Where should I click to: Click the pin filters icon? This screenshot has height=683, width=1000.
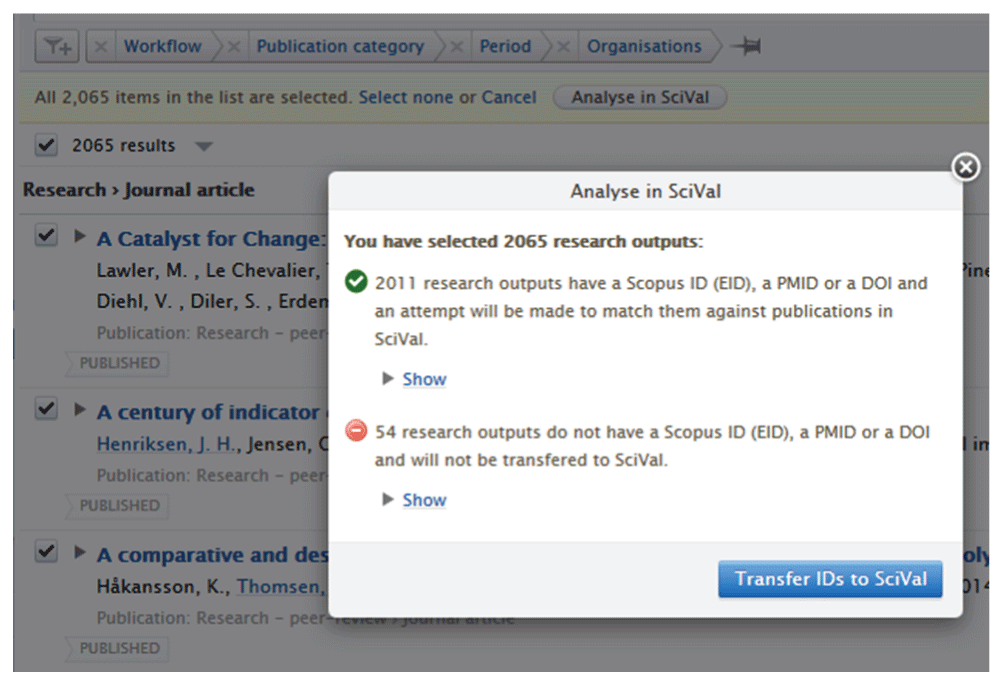click(x=745, y=47)
